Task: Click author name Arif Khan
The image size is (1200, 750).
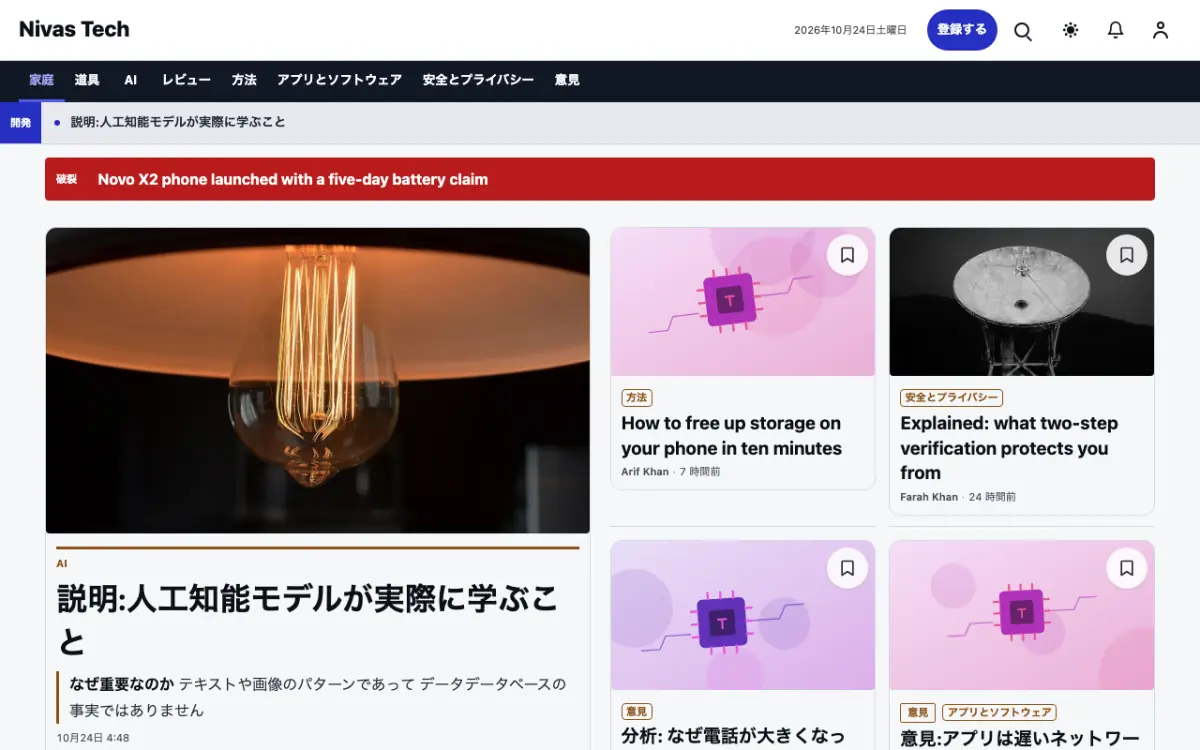Action: [x=645, y=472]
